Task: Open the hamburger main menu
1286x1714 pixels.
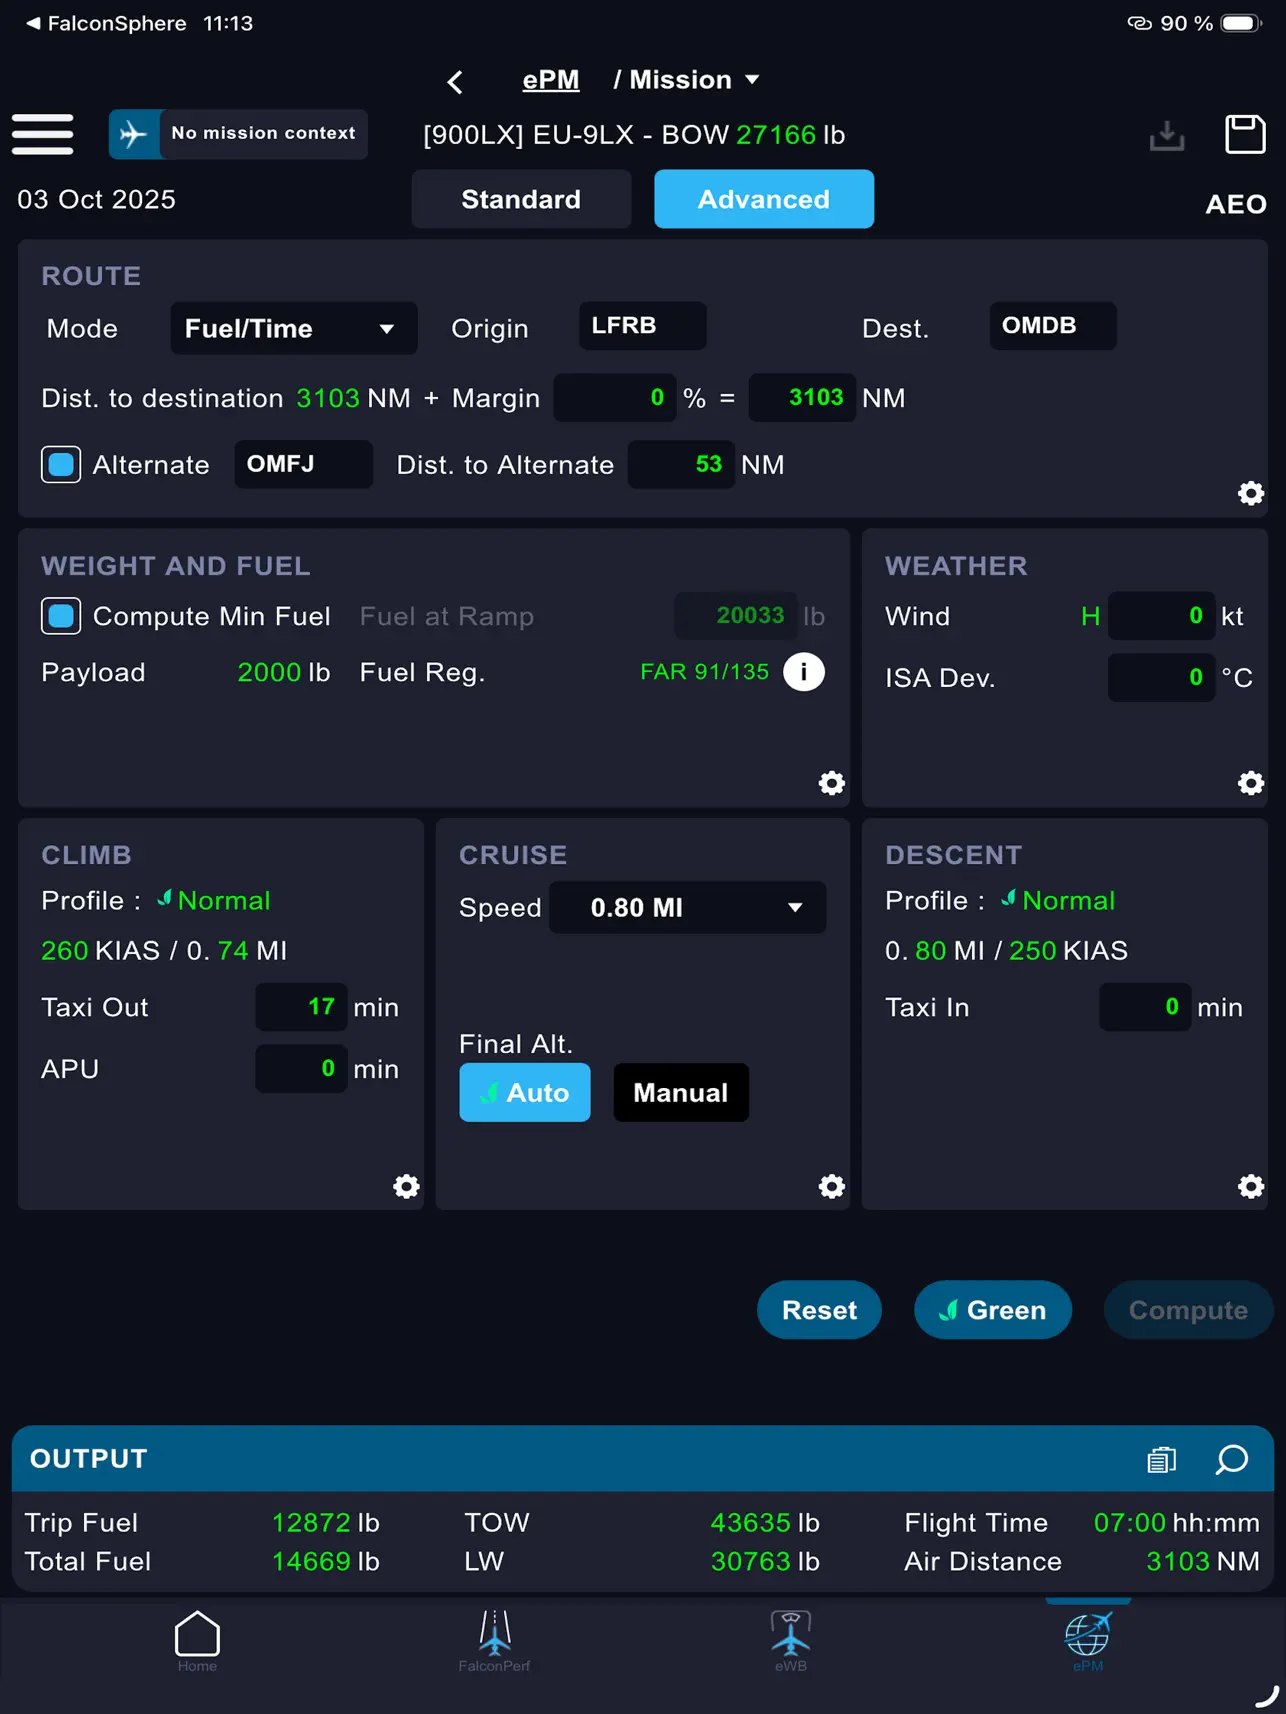Action: coord(42,134)
